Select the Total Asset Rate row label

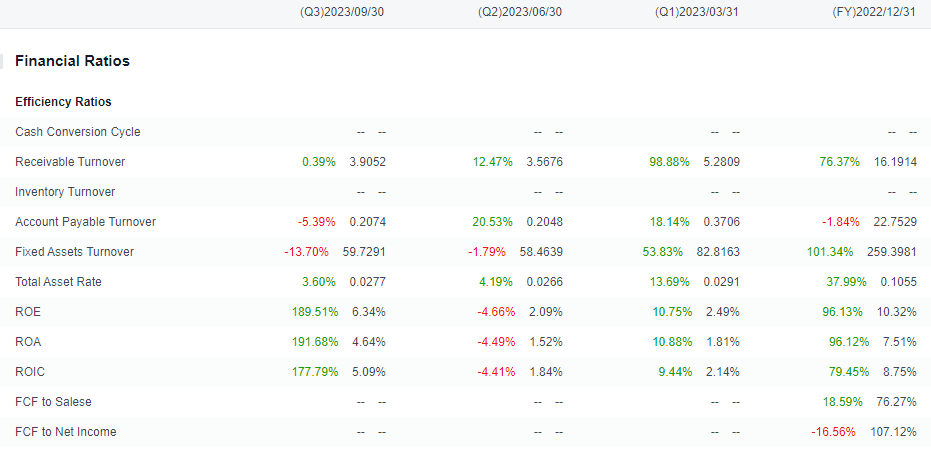[58, 282]
